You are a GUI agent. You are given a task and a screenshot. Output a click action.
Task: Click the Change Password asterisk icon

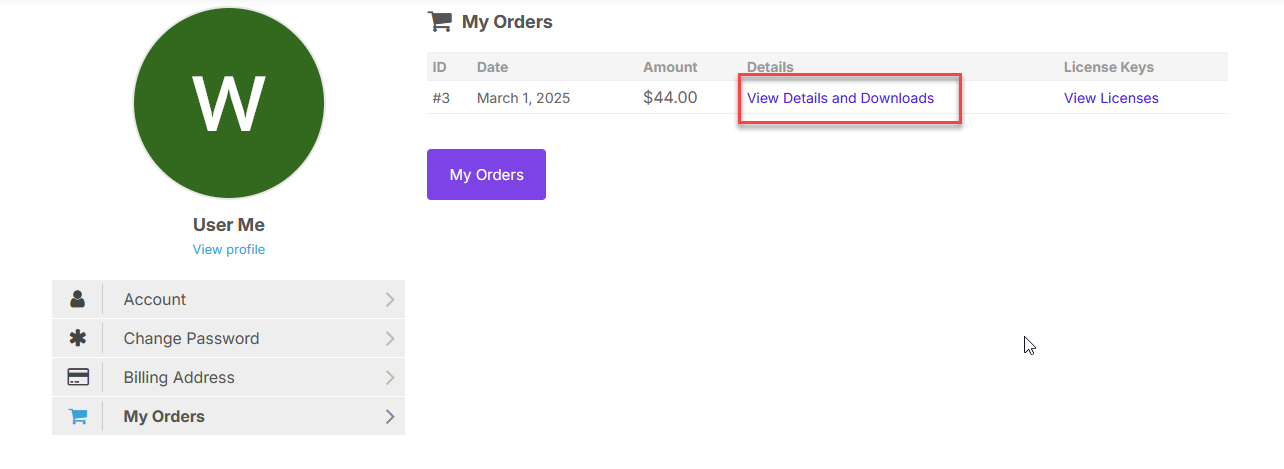(x=78, y=338)
